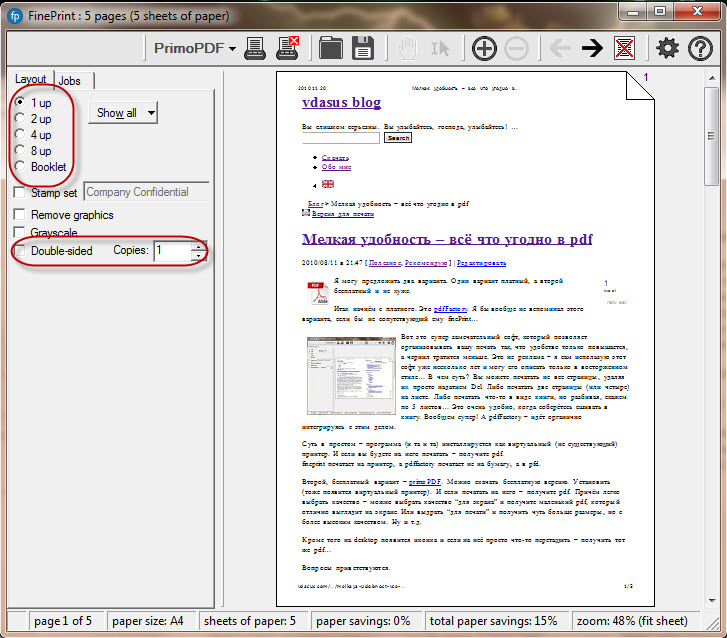
Task: Expand the Show all dropdown
Action: 123,113
